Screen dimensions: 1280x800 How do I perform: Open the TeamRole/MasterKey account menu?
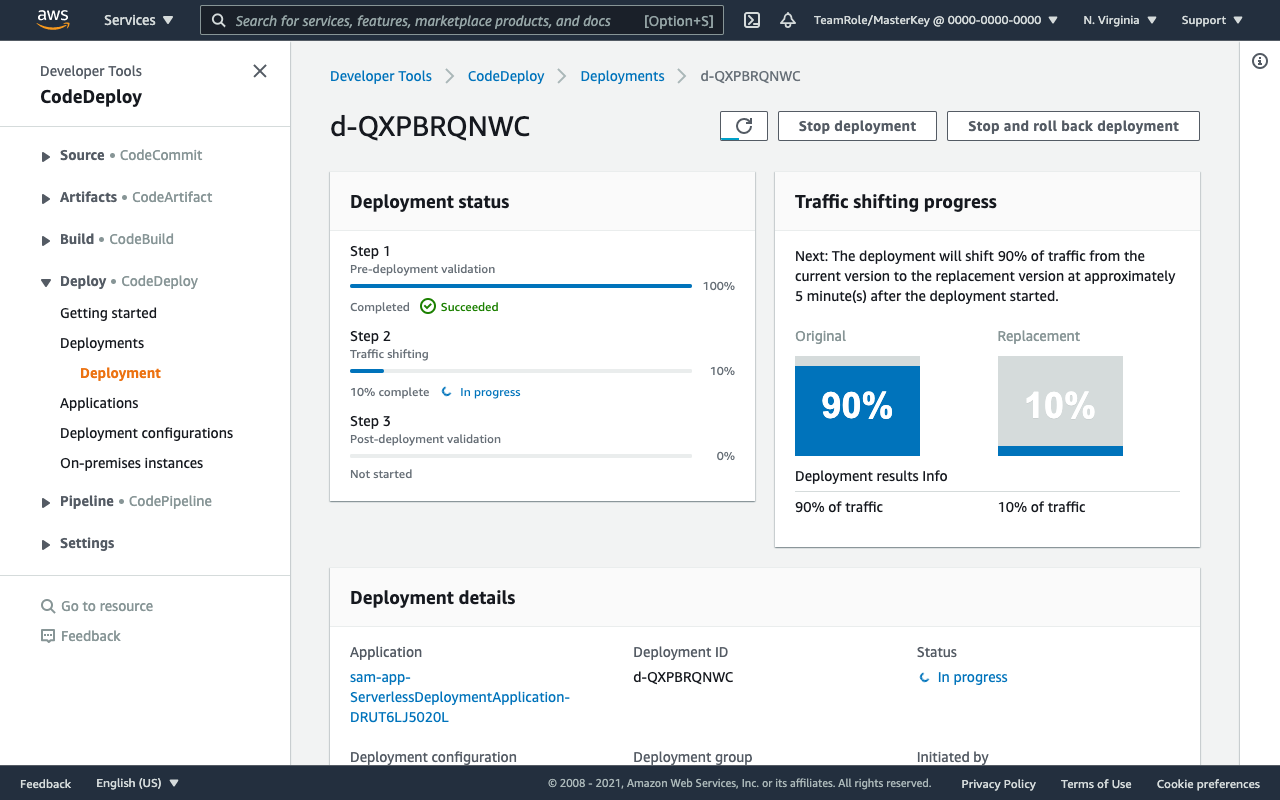936,20
